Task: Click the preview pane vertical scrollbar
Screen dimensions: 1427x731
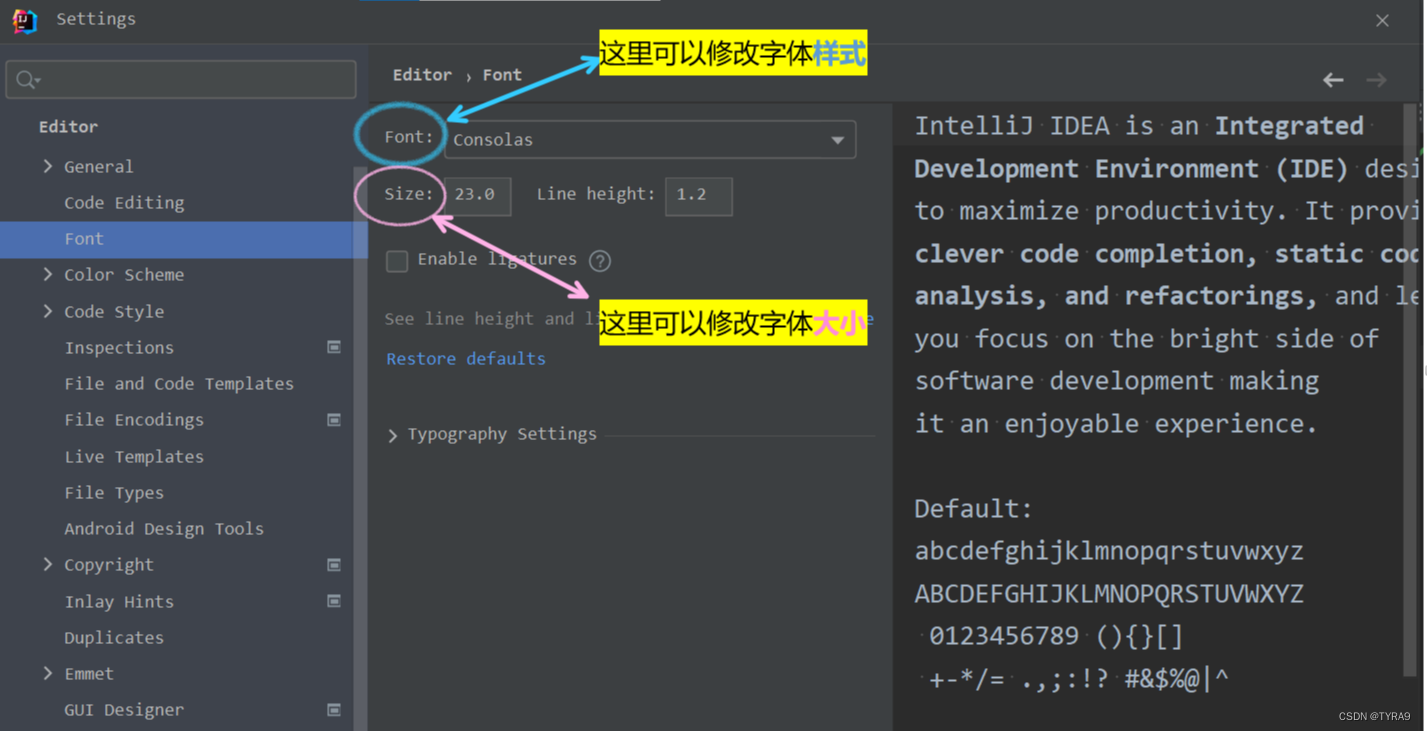Action: coord(1412,390)
